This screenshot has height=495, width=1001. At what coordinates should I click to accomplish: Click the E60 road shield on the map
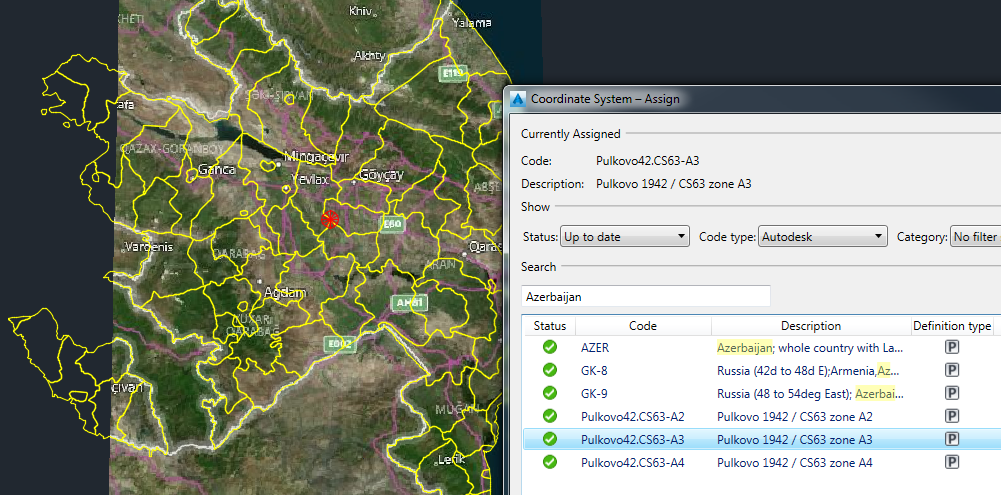[x=391, y=224]
